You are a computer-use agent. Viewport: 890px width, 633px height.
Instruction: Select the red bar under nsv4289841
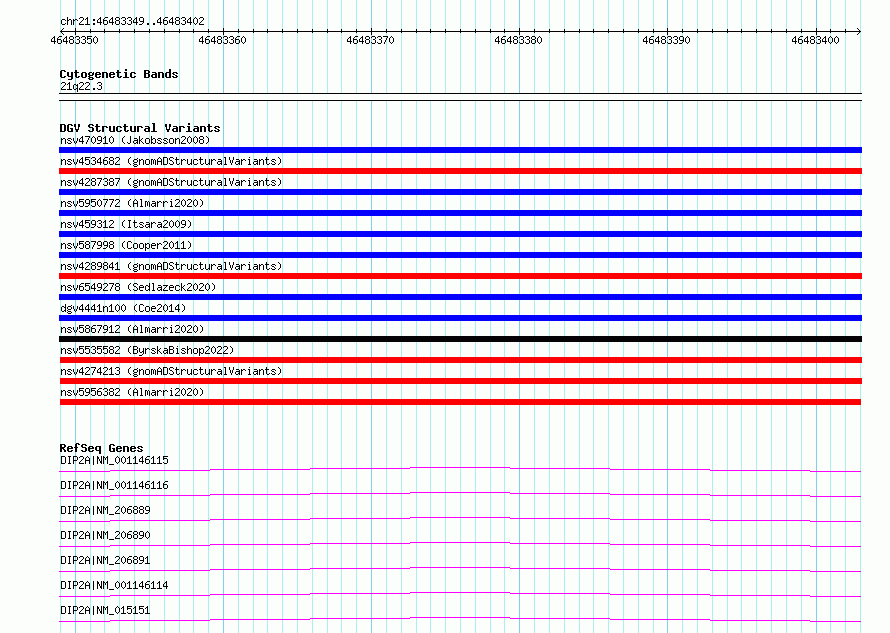pos(460,276)
